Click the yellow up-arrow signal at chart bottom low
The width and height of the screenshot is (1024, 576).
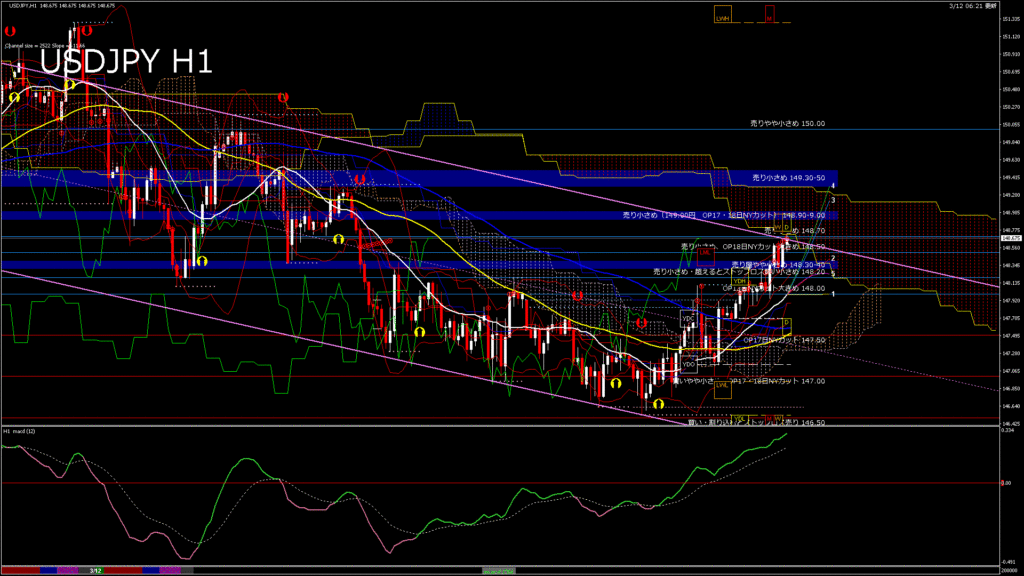[658, 404]
